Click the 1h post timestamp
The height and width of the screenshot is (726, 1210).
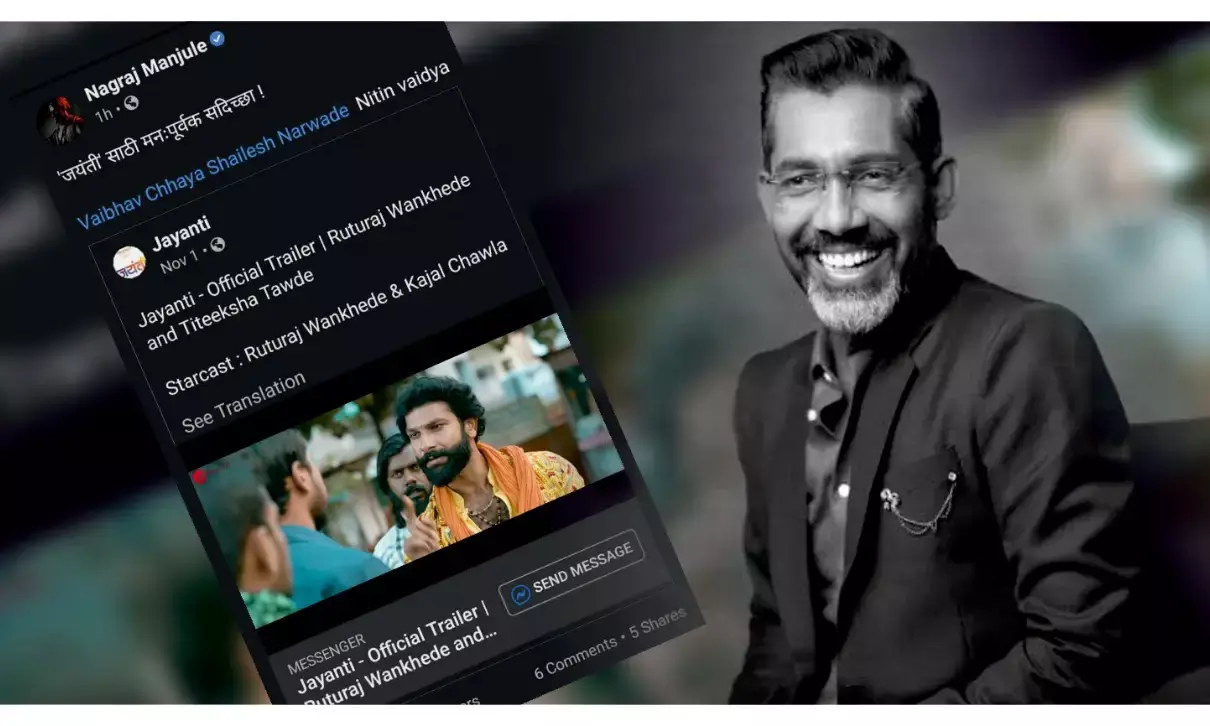[x=104, y=113]
